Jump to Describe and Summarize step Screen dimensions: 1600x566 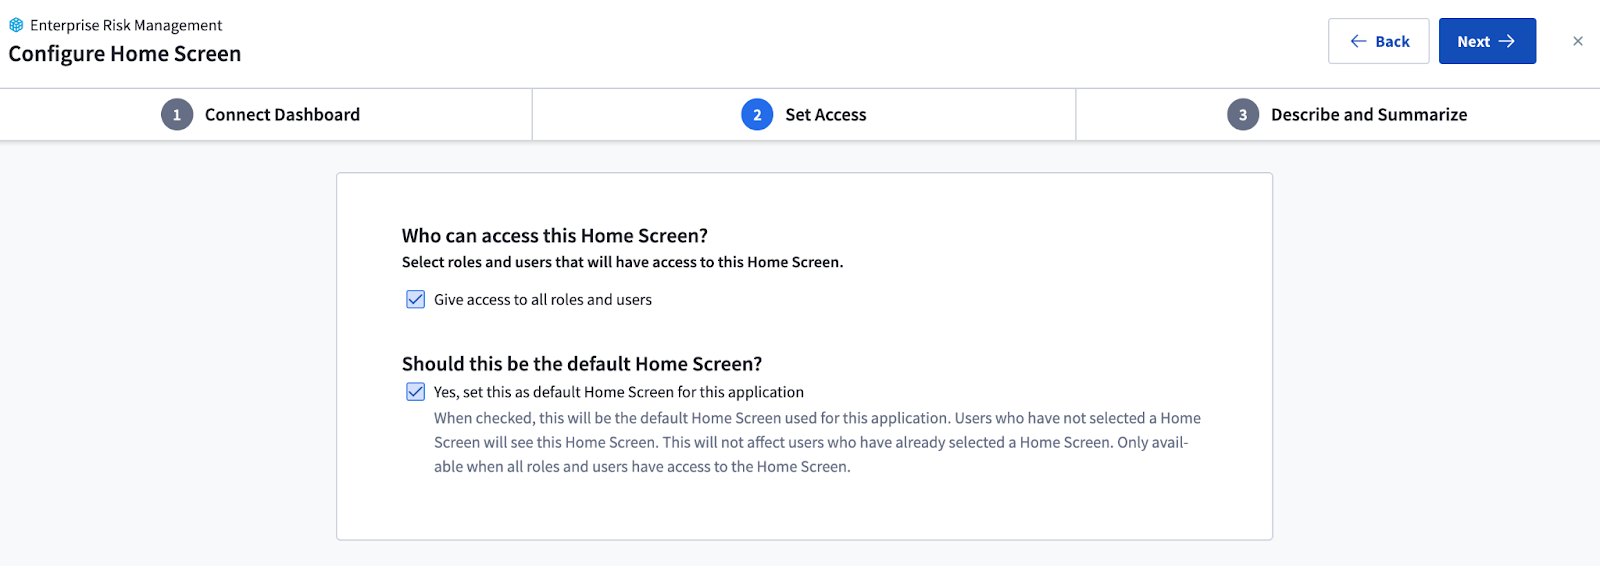[x=1338, y=115]
